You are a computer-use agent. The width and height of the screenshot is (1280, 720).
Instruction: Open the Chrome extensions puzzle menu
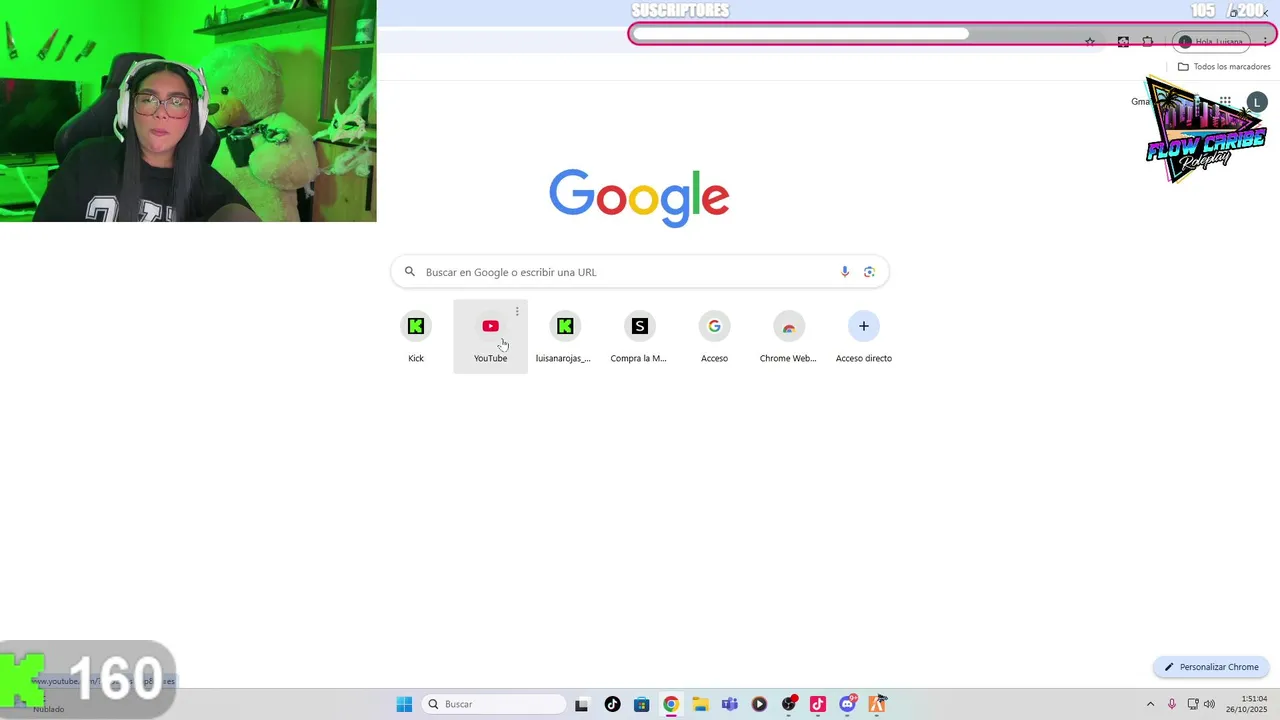click(x=1148, y=42)
